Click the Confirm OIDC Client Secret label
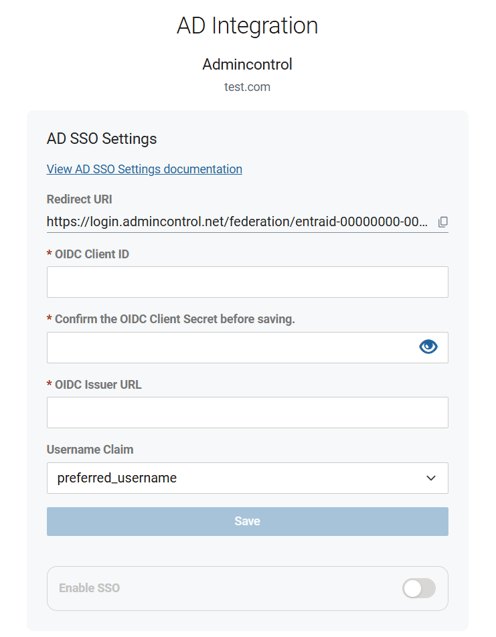The width and height of the screenshot is (496, 637). pyautogui.click(x=175, y=319)
